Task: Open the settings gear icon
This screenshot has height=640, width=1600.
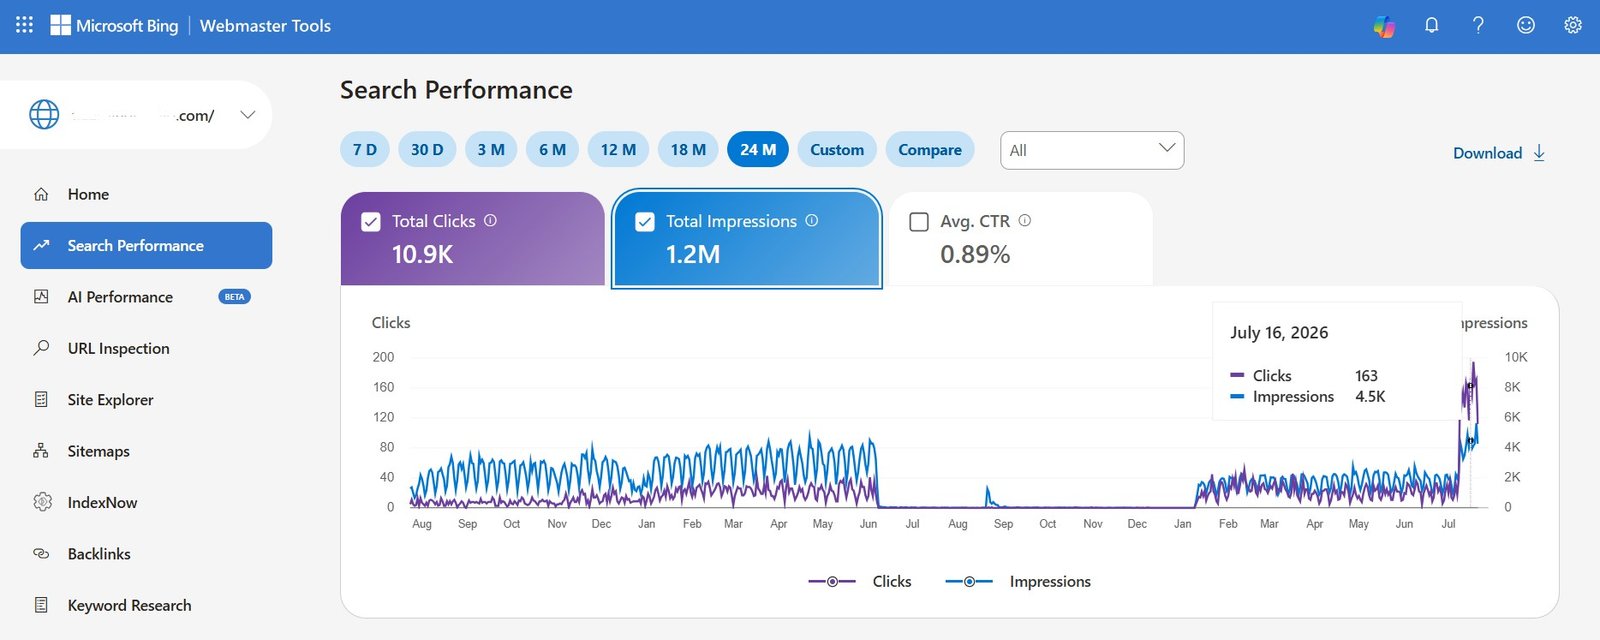Action: pyautogui.click(x=1573, y=25)
